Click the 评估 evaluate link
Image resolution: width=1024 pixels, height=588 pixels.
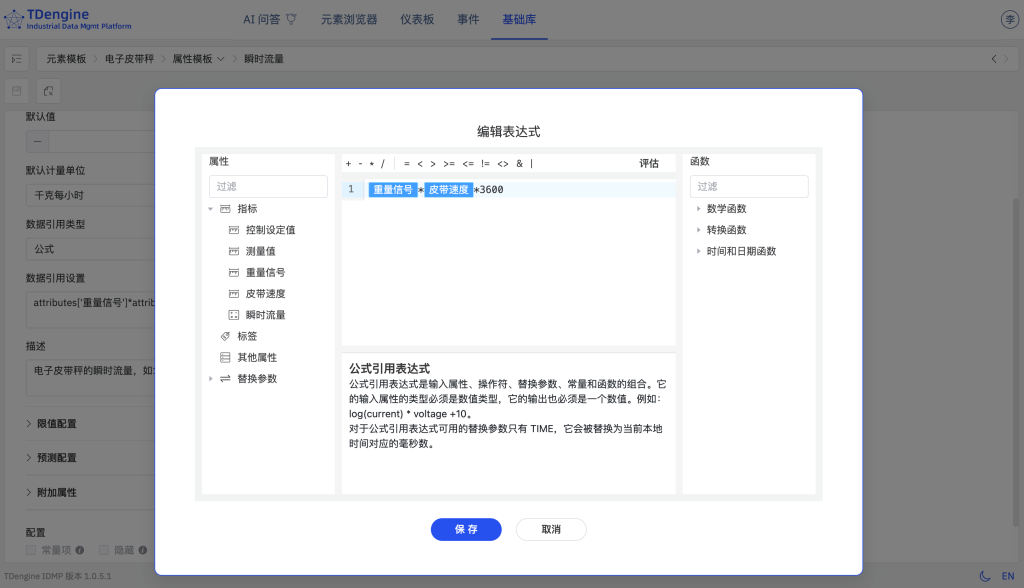(649, 162)
